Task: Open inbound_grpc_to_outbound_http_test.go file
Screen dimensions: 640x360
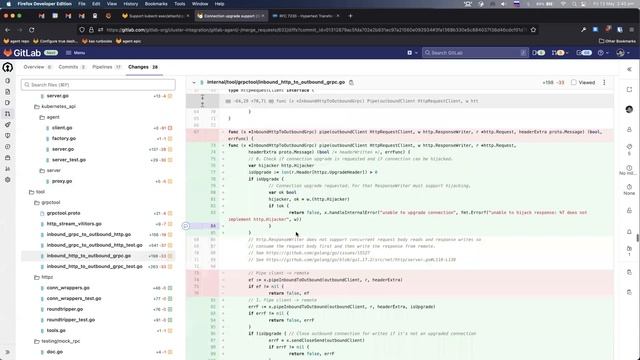Action: click(x=94, y=245)
